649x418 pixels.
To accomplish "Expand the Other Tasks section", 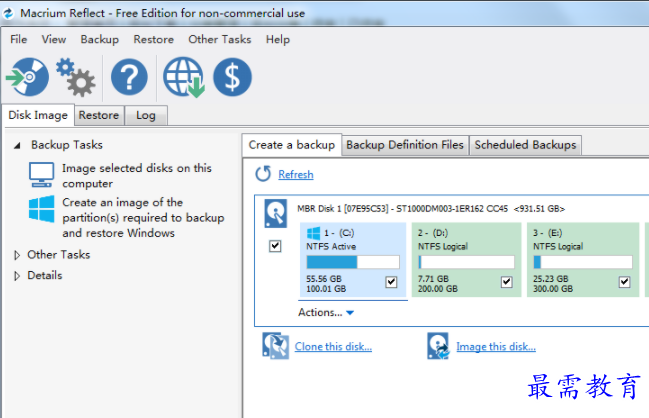I will pos(17,255).
